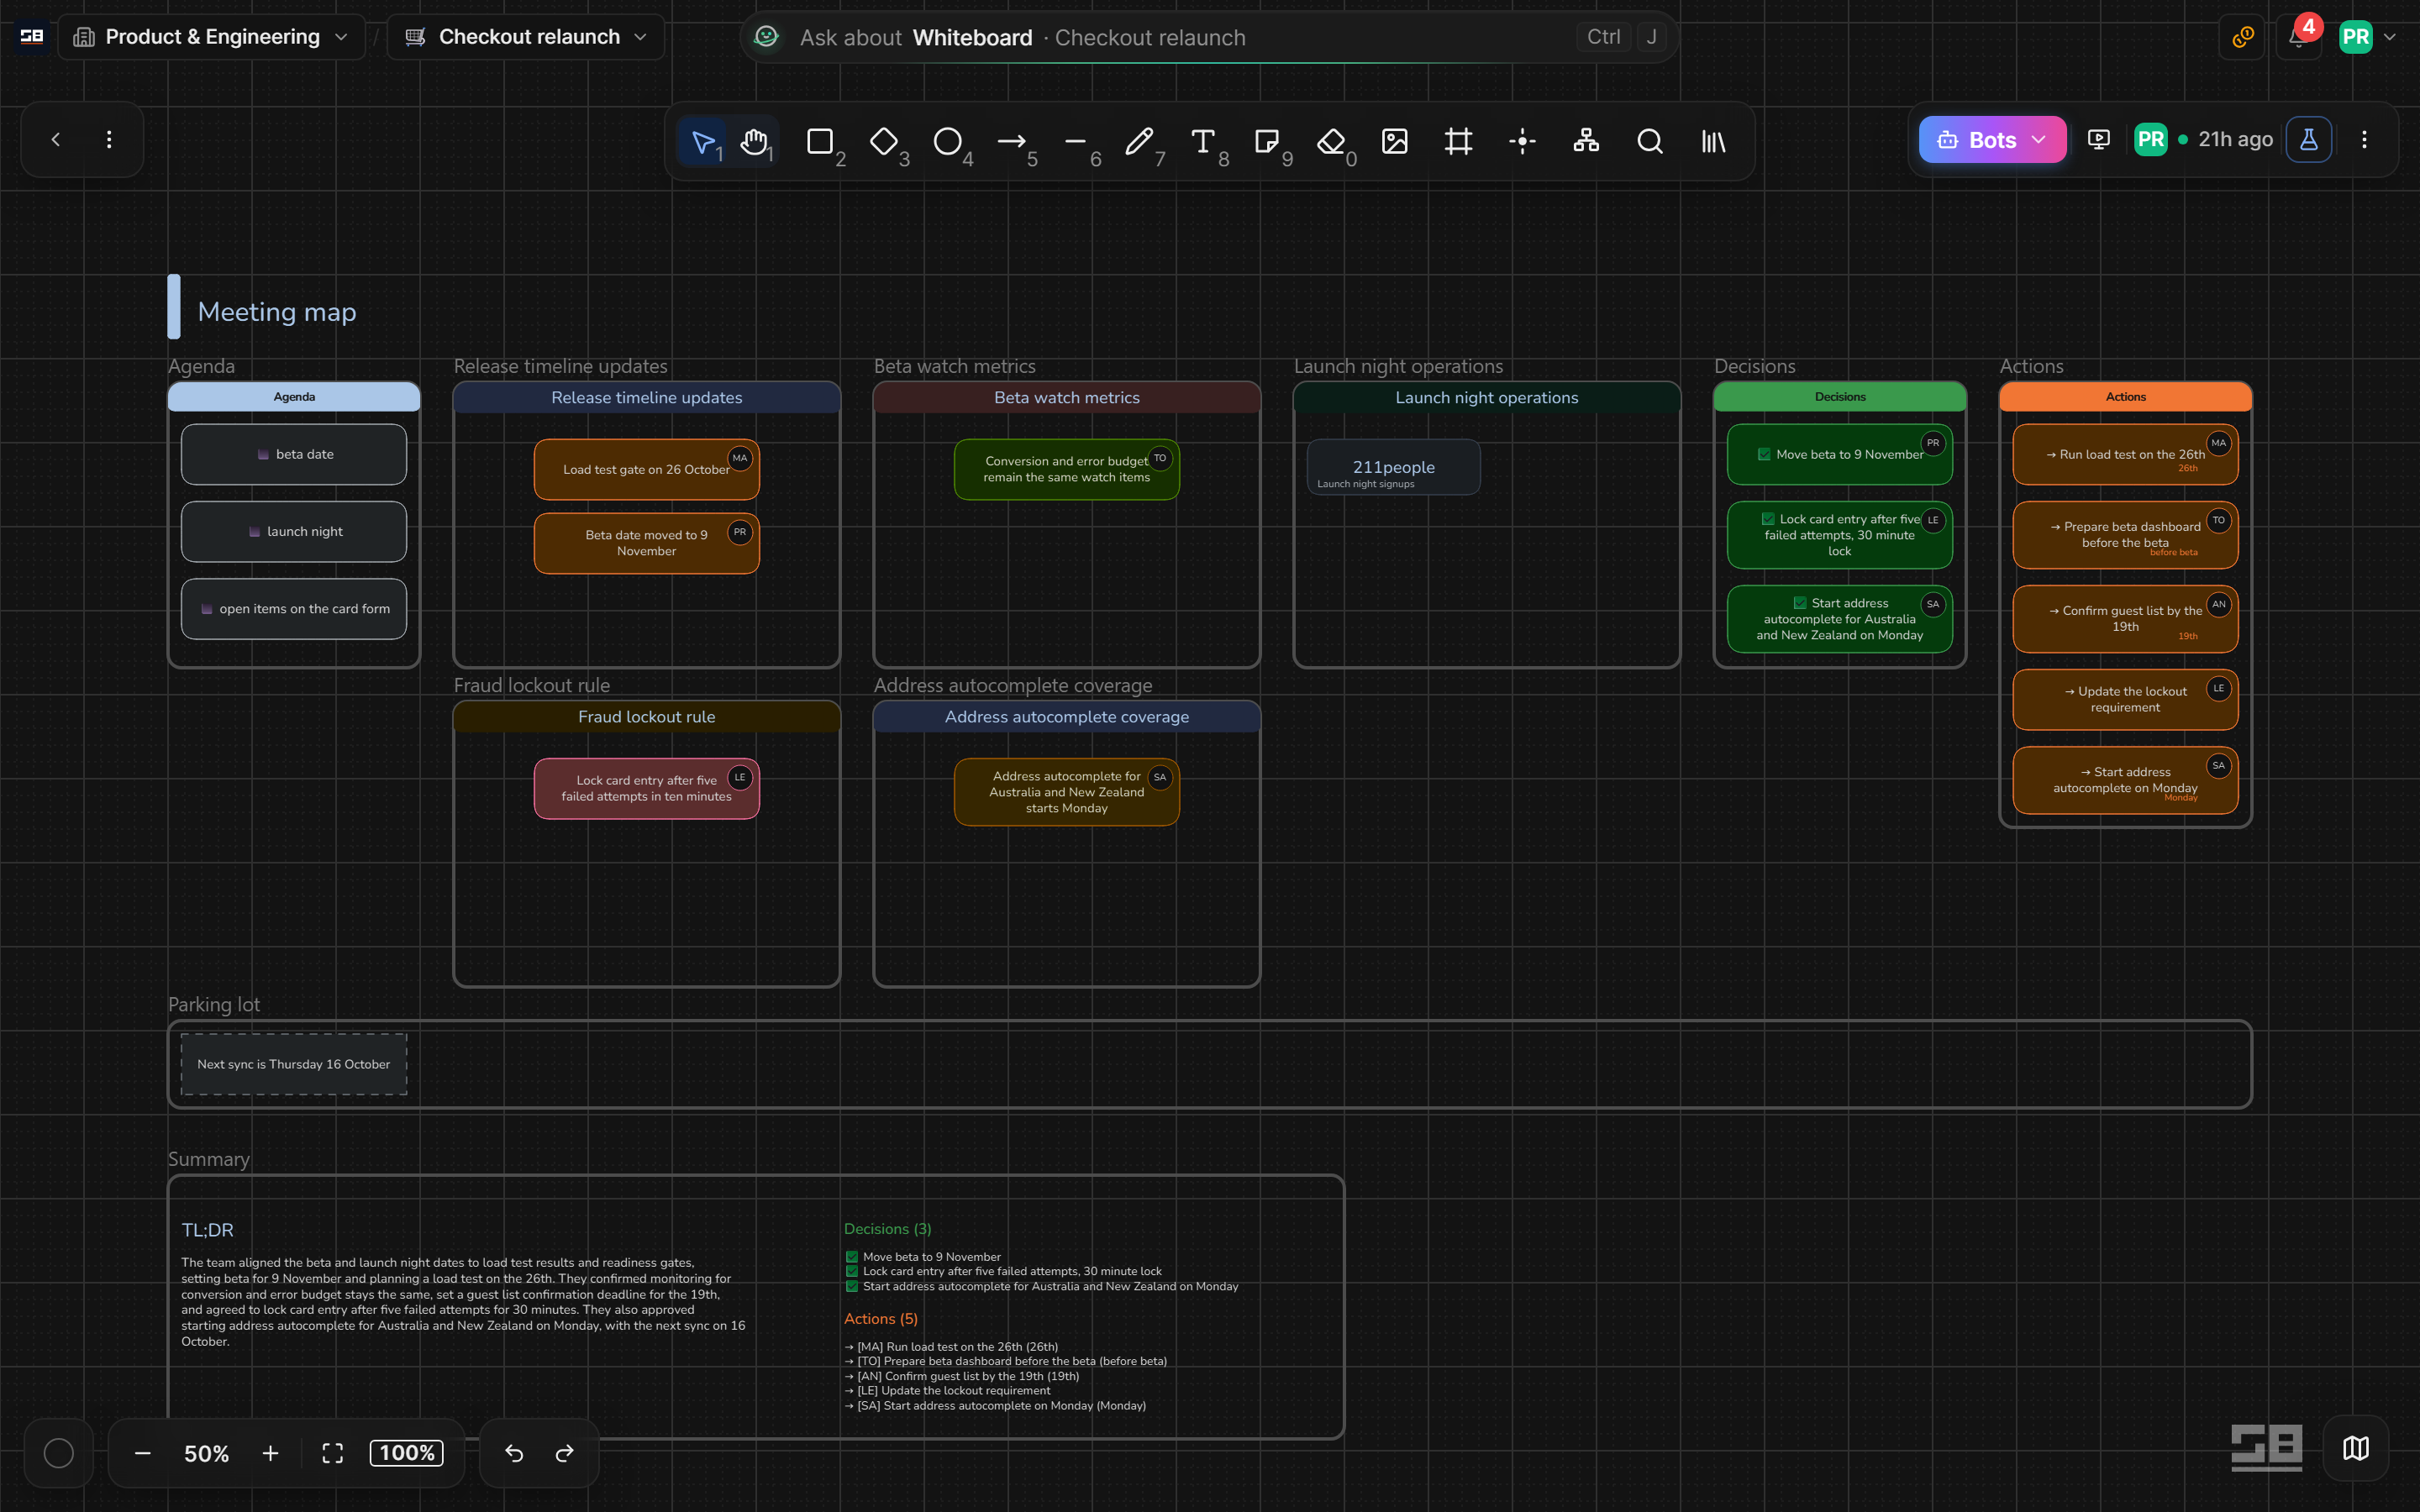Toggle 'Move beta to 9 November' checkbox
Image resolution: width=2420 pixels, height=1512 pixels.
pyautogui.click(x=1764, y=454)
